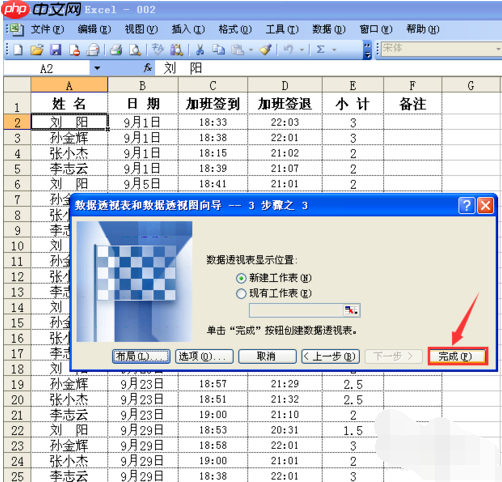502x482 pixels.
Task: Activate the Format Painter brush icon
Action: 266,50
